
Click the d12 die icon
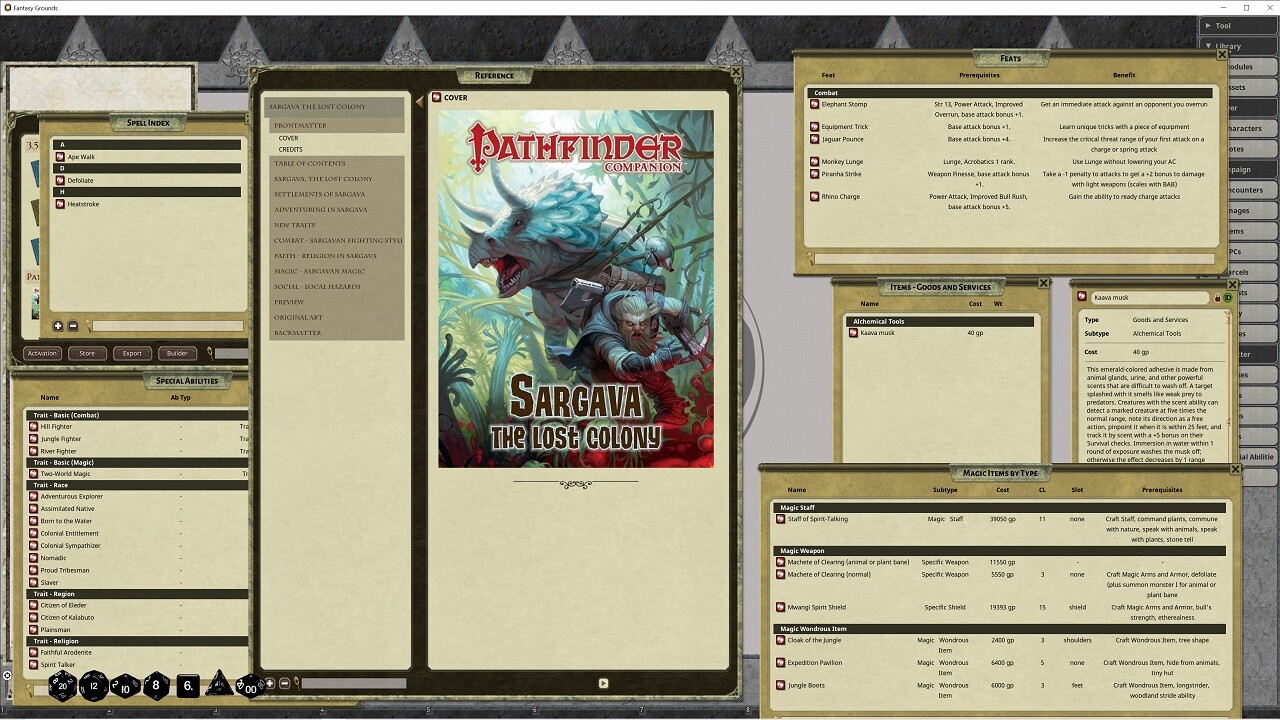pyautogui.click(x=94, y=686)
